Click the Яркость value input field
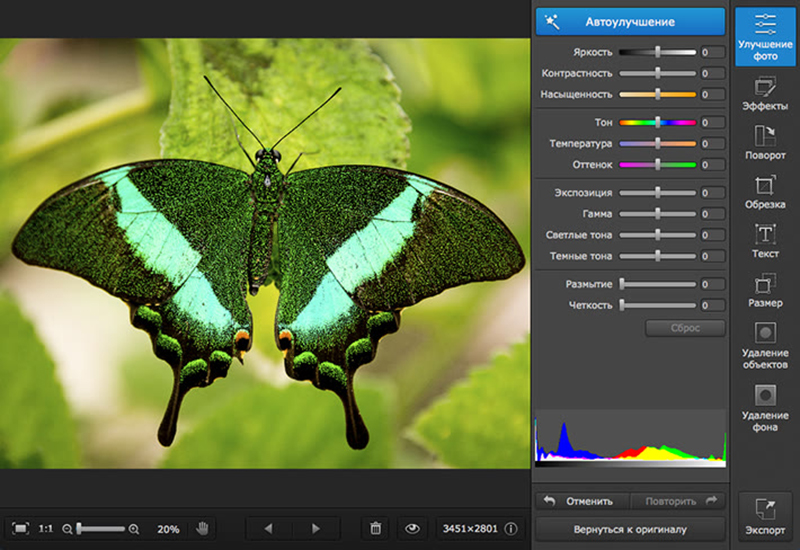Screen dimensions: 800x550 [x=712, y=52]
